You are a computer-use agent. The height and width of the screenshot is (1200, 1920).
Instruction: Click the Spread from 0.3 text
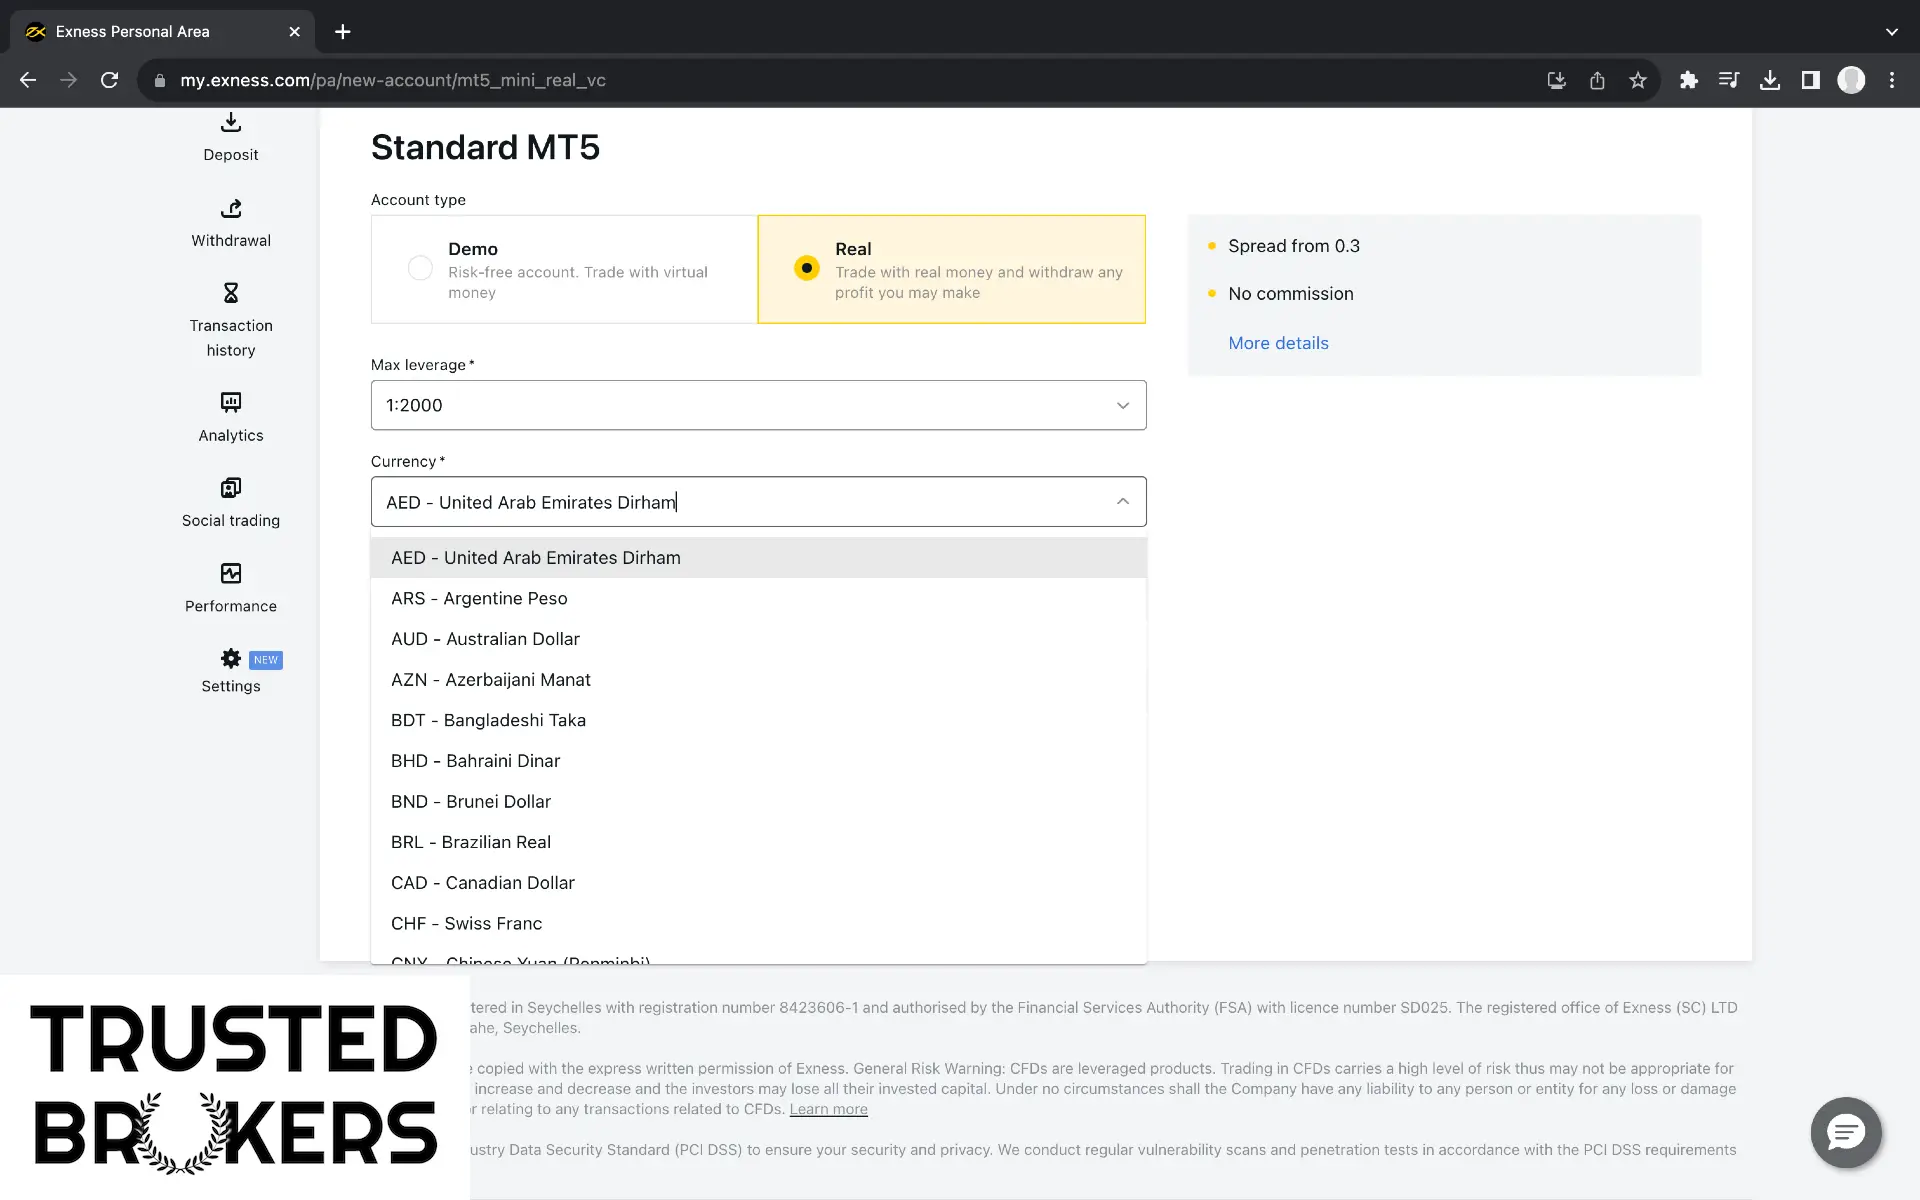[1294, 246]
